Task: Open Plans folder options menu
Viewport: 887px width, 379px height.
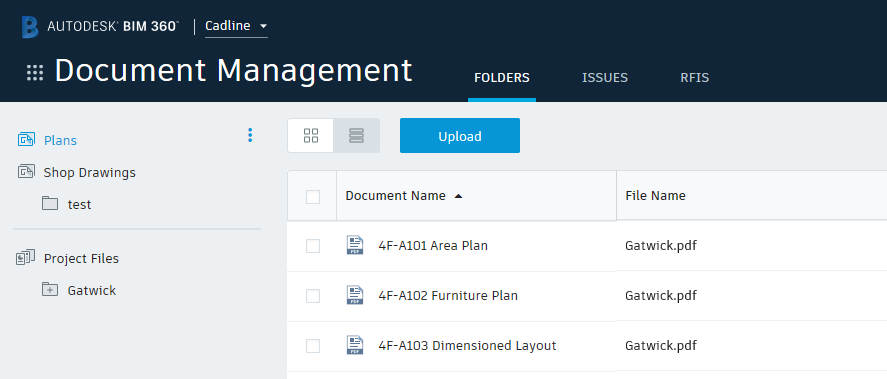Action: (250, 135)
